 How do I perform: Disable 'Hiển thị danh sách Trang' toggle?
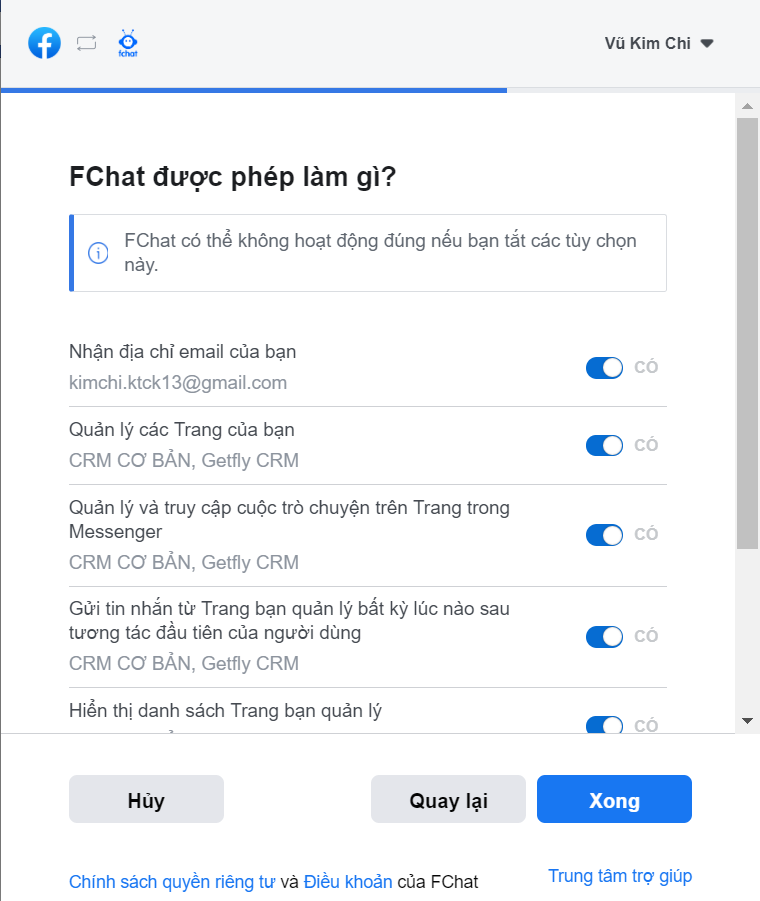(x=604, y=724)
